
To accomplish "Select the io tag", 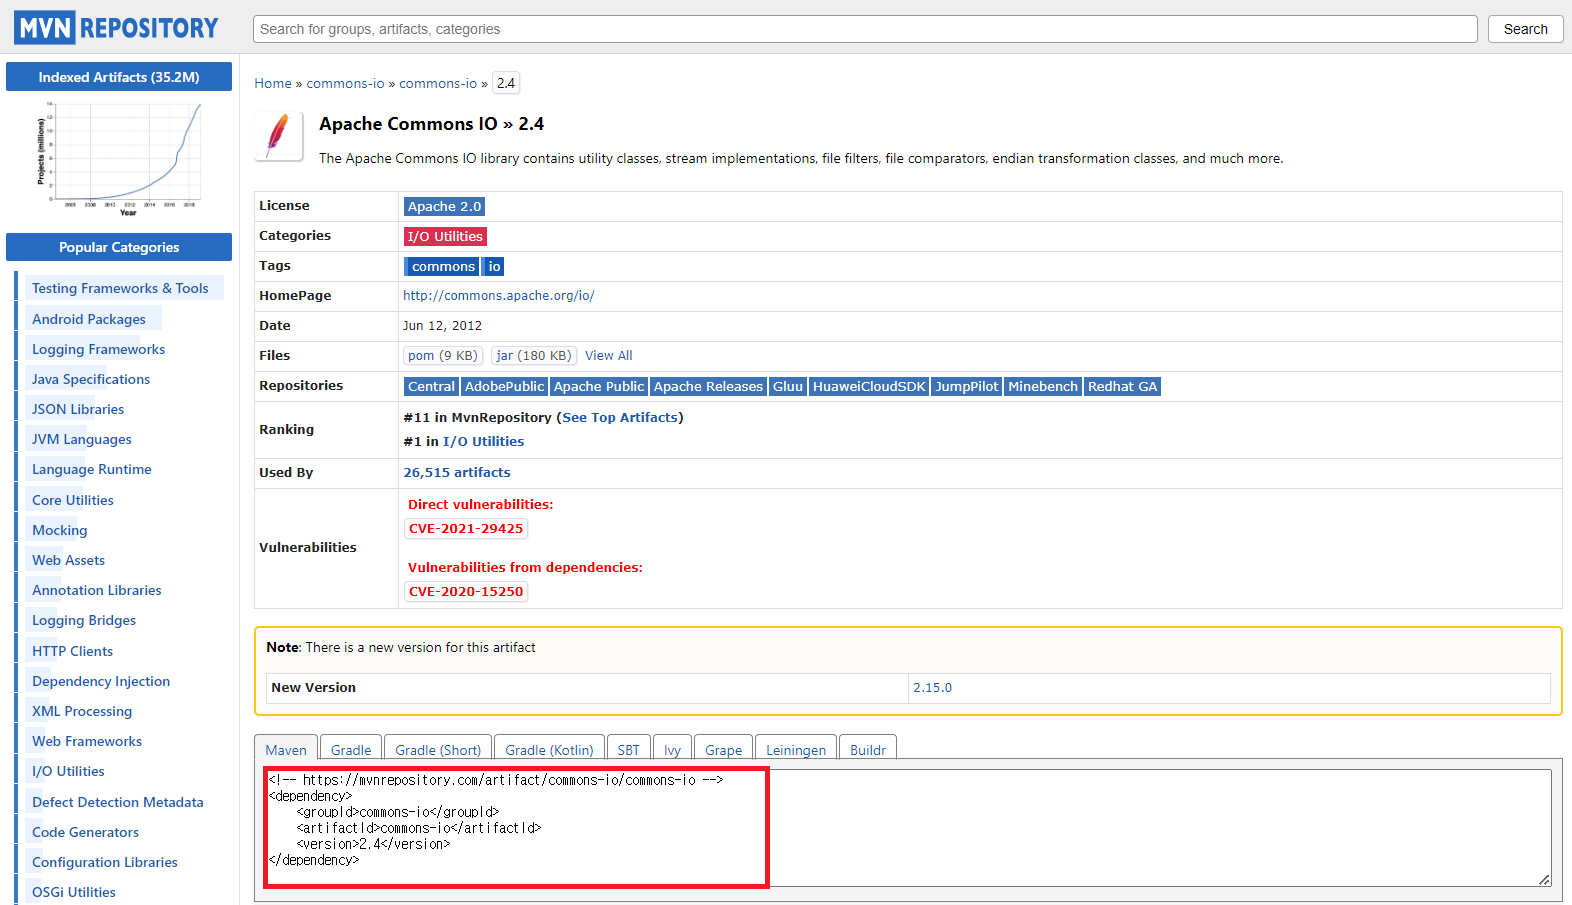I will click(x=494, y=266).
